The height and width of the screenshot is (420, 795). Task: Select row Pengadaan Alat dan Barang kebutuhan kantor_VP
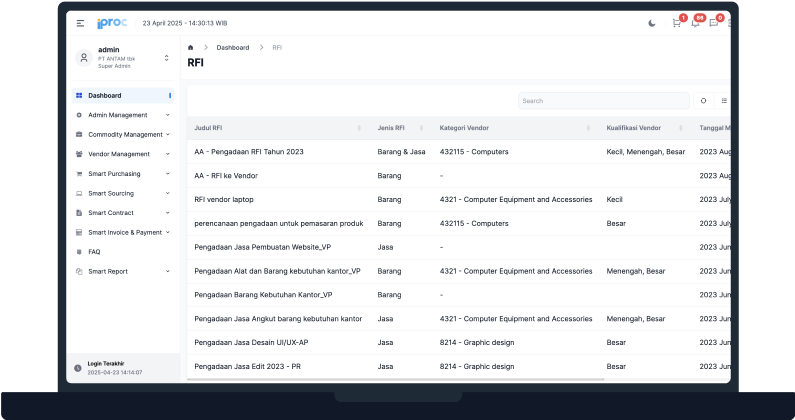pos(459,271)
